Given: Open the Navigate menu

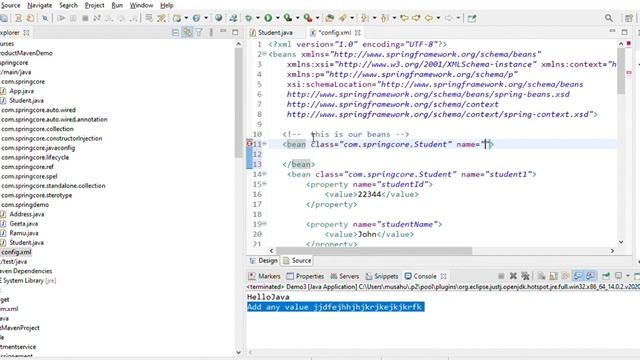Looking at the screenshot, I should [40, 5].
